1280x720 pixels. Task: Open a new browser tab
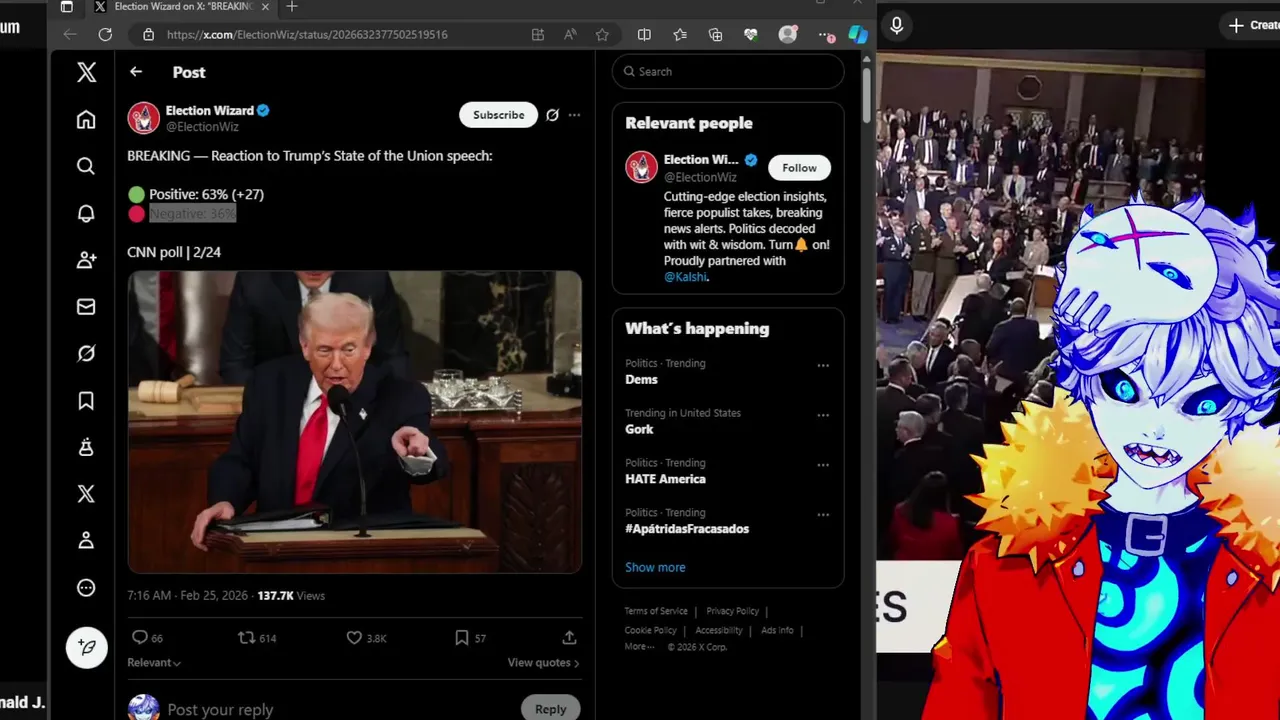pyautogui.click(x=292, y=6)
